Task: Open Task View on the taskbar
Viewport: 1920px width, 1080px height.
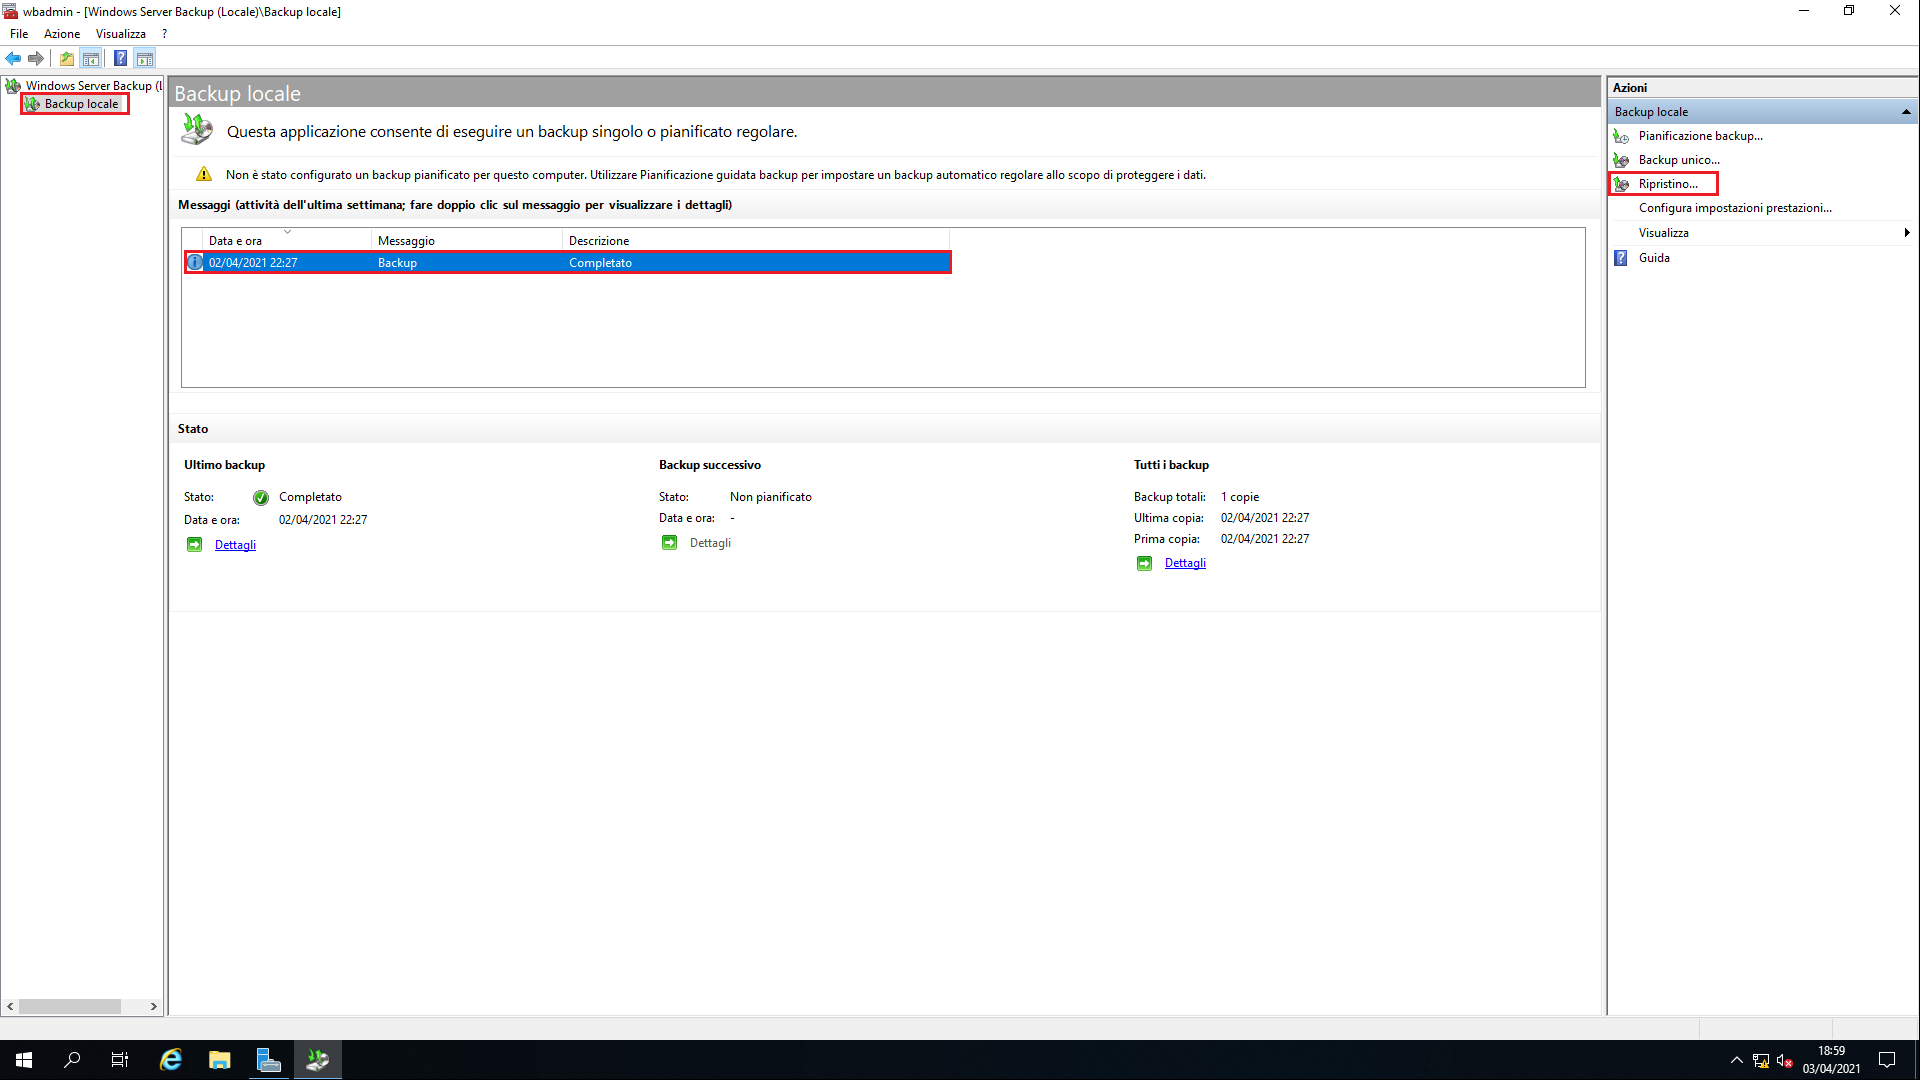Action: pyautogui.click(x=120, y=1060)
